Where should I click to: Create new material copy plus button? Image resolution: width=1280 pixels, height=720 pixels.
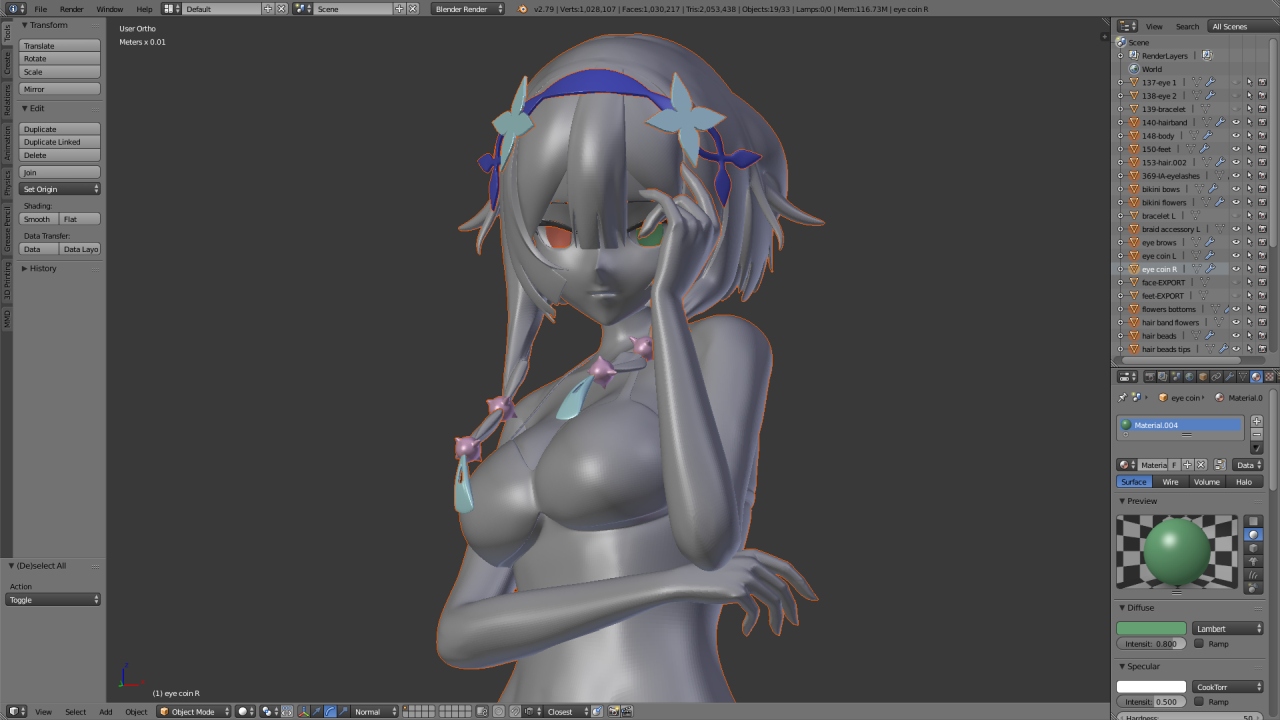click(1188, 465)
